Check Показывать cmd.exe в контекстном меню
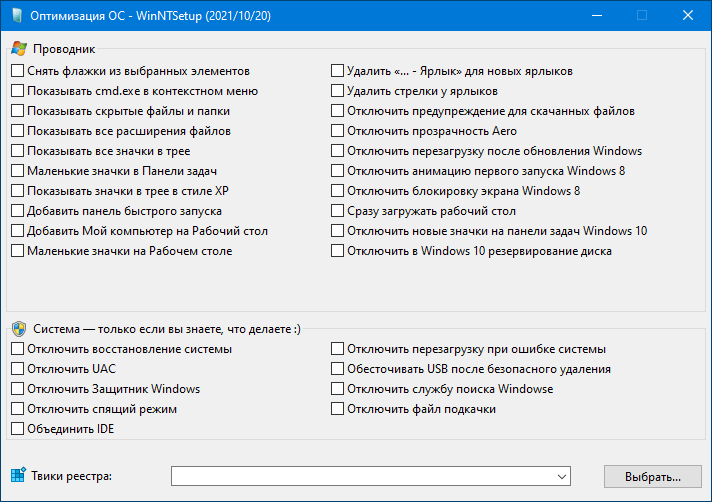The height and width of the screenshot is (502, 712). [17, 91]
